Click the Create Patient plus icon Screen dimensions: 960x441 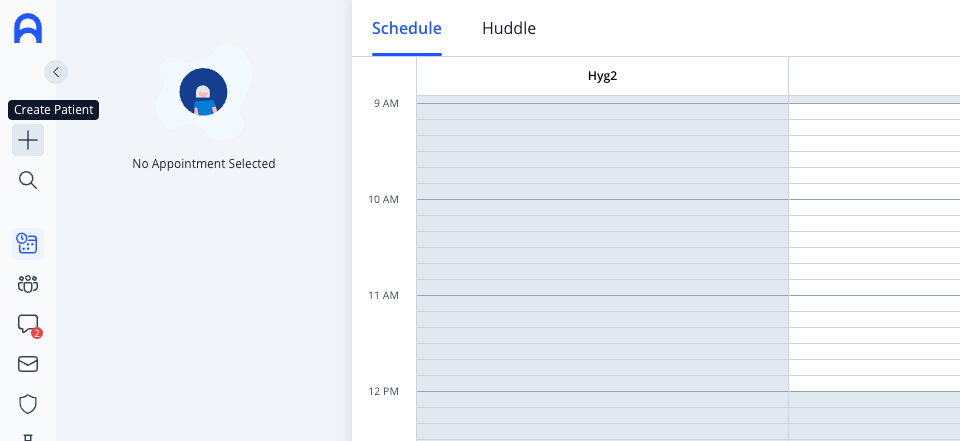point(28,140)
